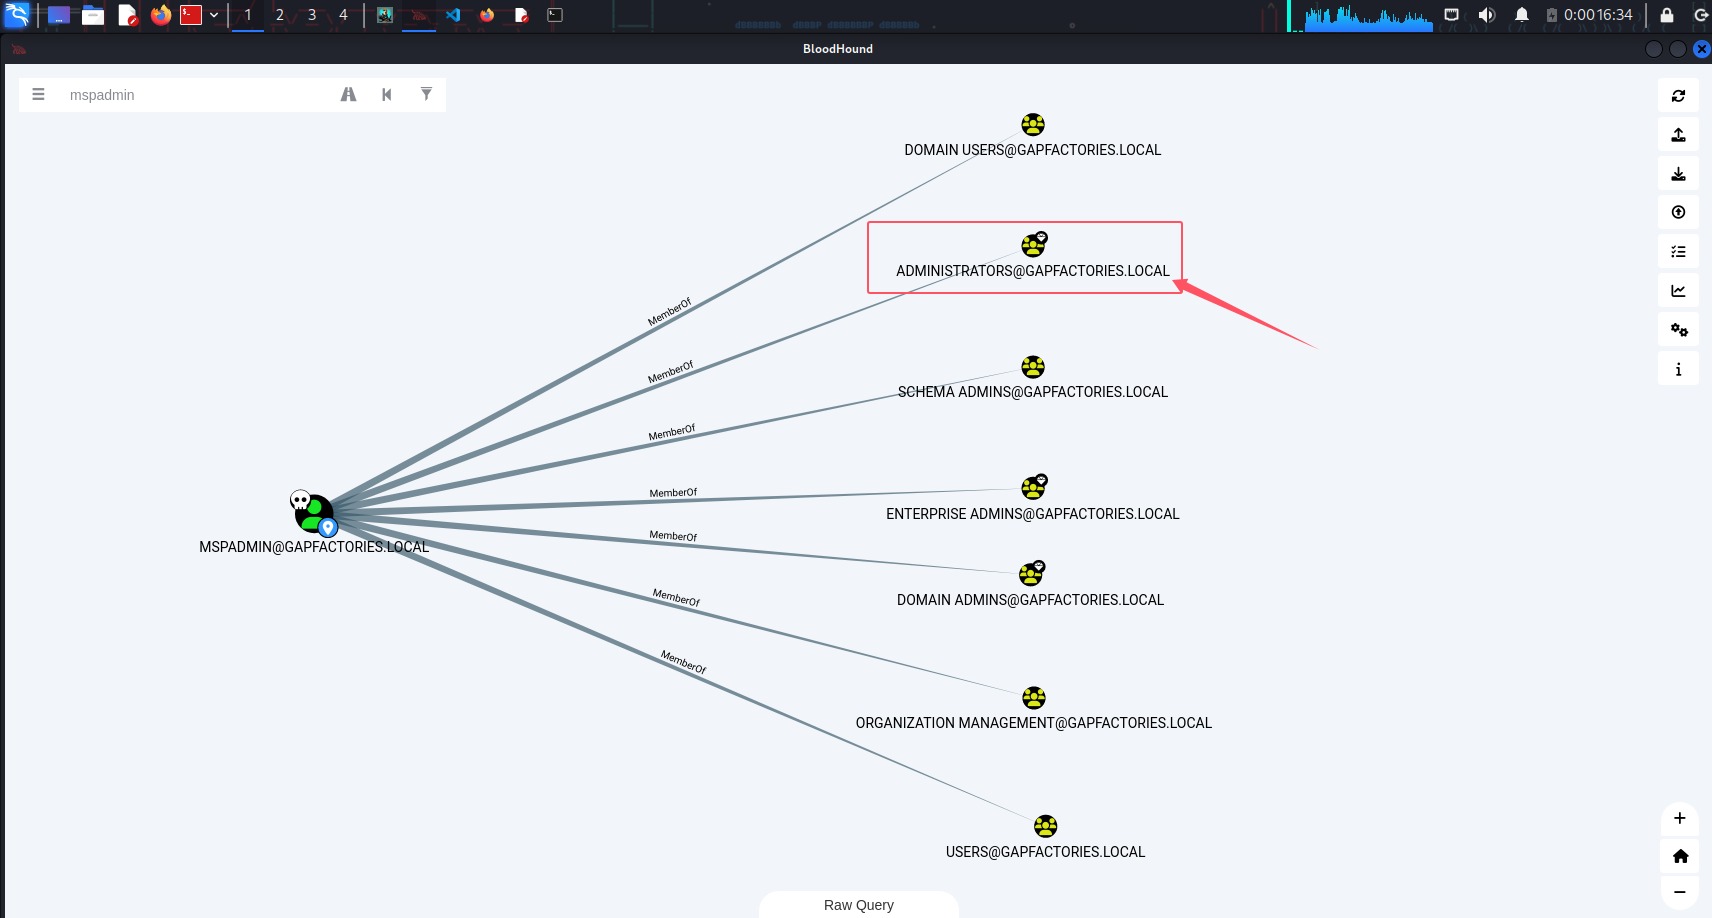Click the MemberOf edge label toward Domain Admins
1712x918 pixels.
click(x=673, y=536)
